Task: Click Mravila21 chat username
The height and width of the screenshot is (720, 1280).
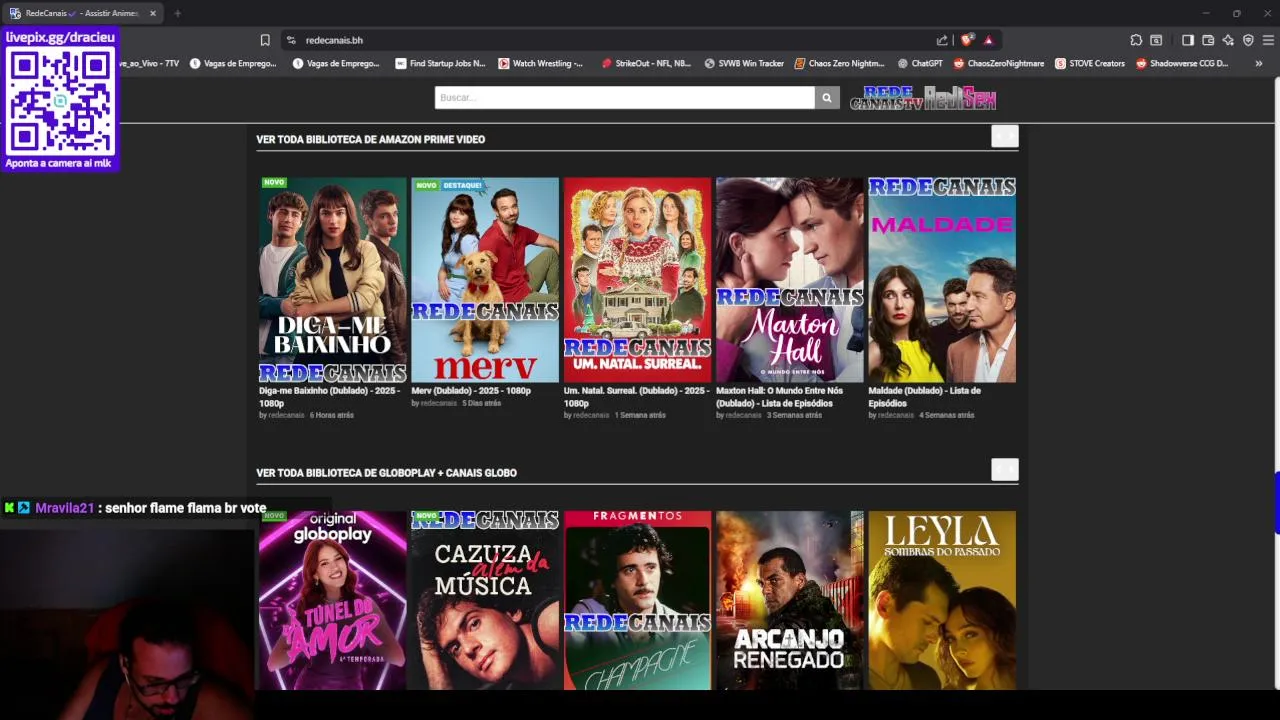Action: point(64,508)
